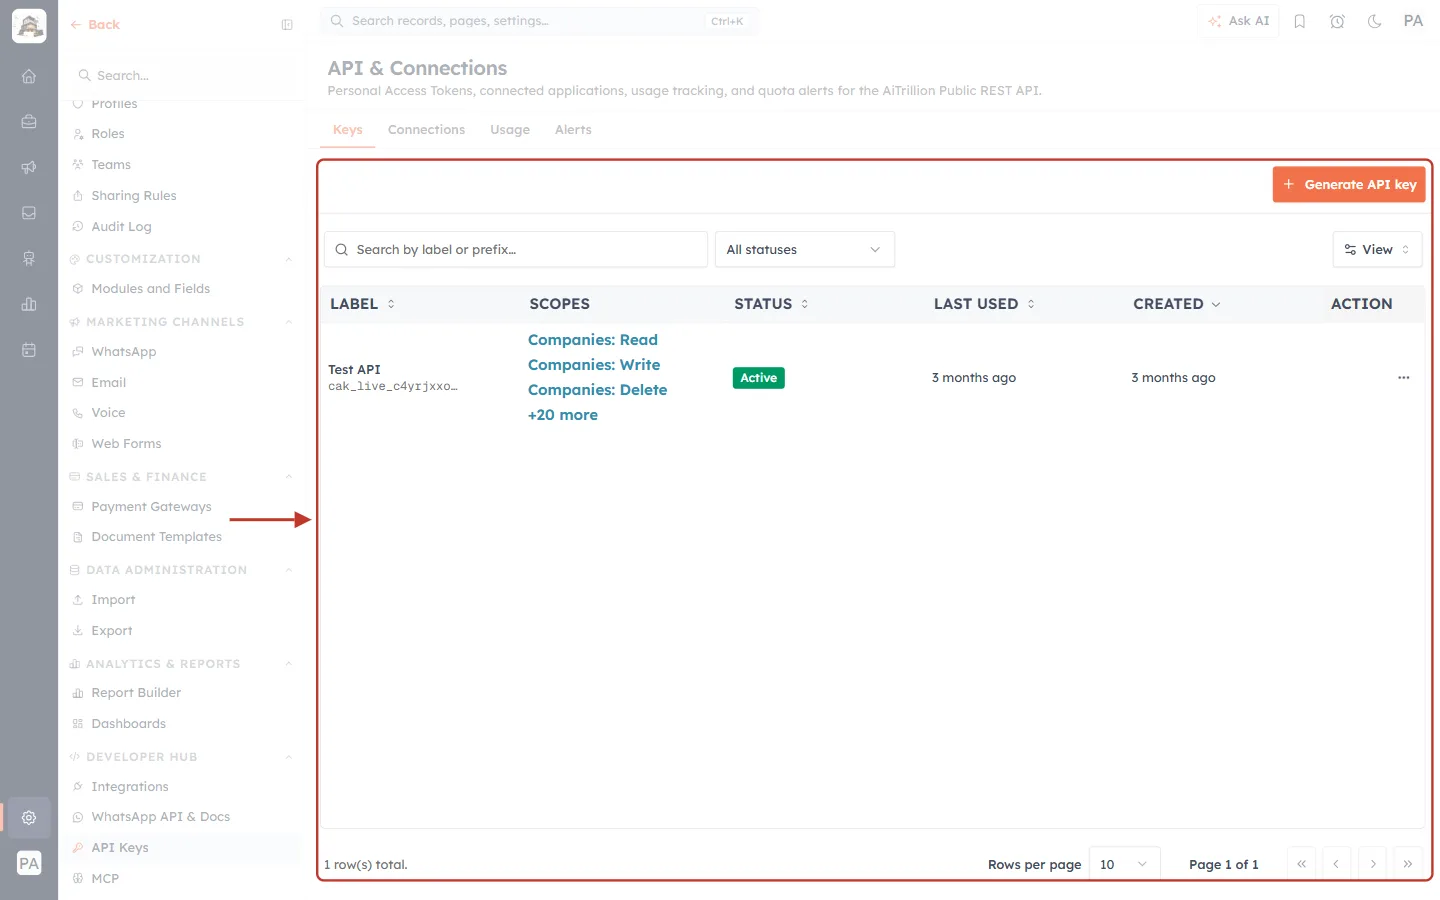This screenshot has width=1440, height=900.
Task: Click the PA avatar in the top-right header
Action: pos(1413,21)
